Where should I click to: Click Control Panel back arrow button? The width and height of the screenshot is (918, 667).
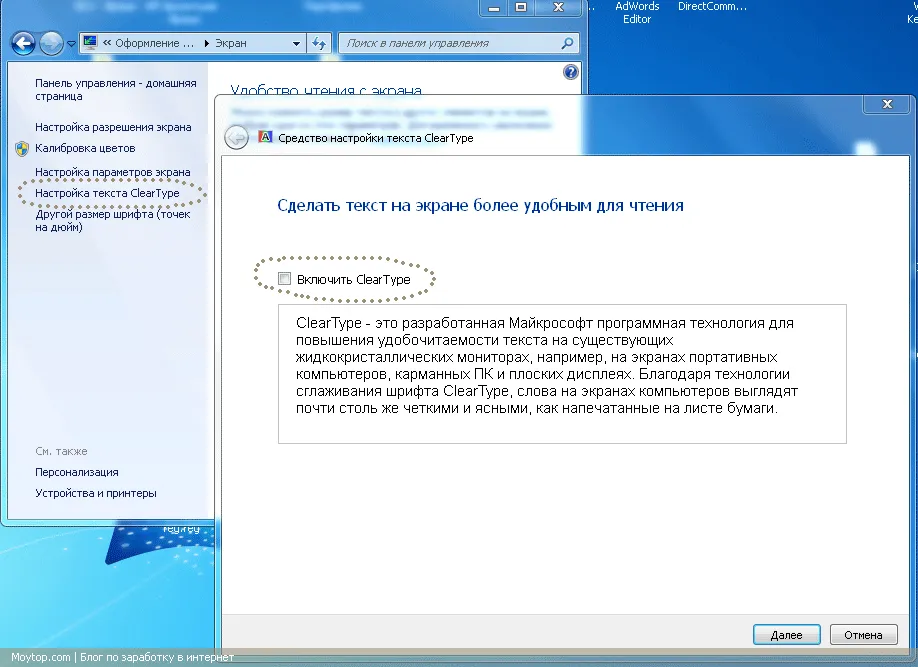click(x=23, y=43)
